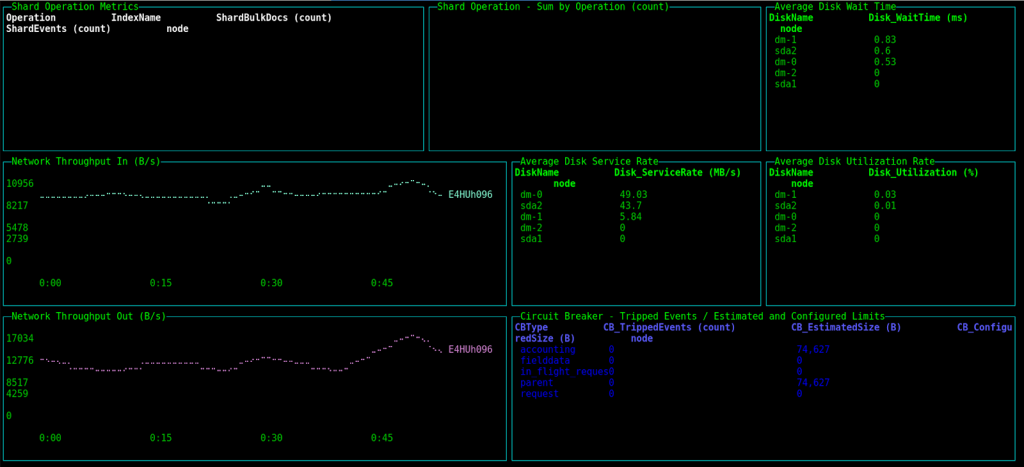Select the parent circuit breaker estimated size value

[813, 383]
